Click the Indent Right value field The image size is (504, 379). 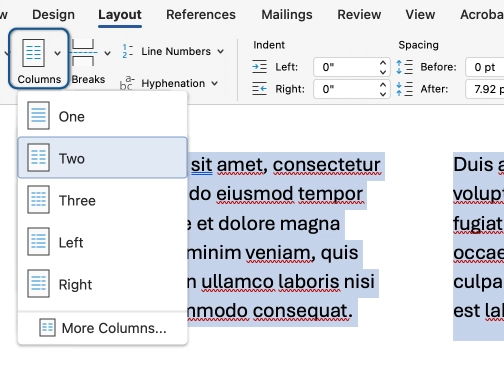[352, 89]
